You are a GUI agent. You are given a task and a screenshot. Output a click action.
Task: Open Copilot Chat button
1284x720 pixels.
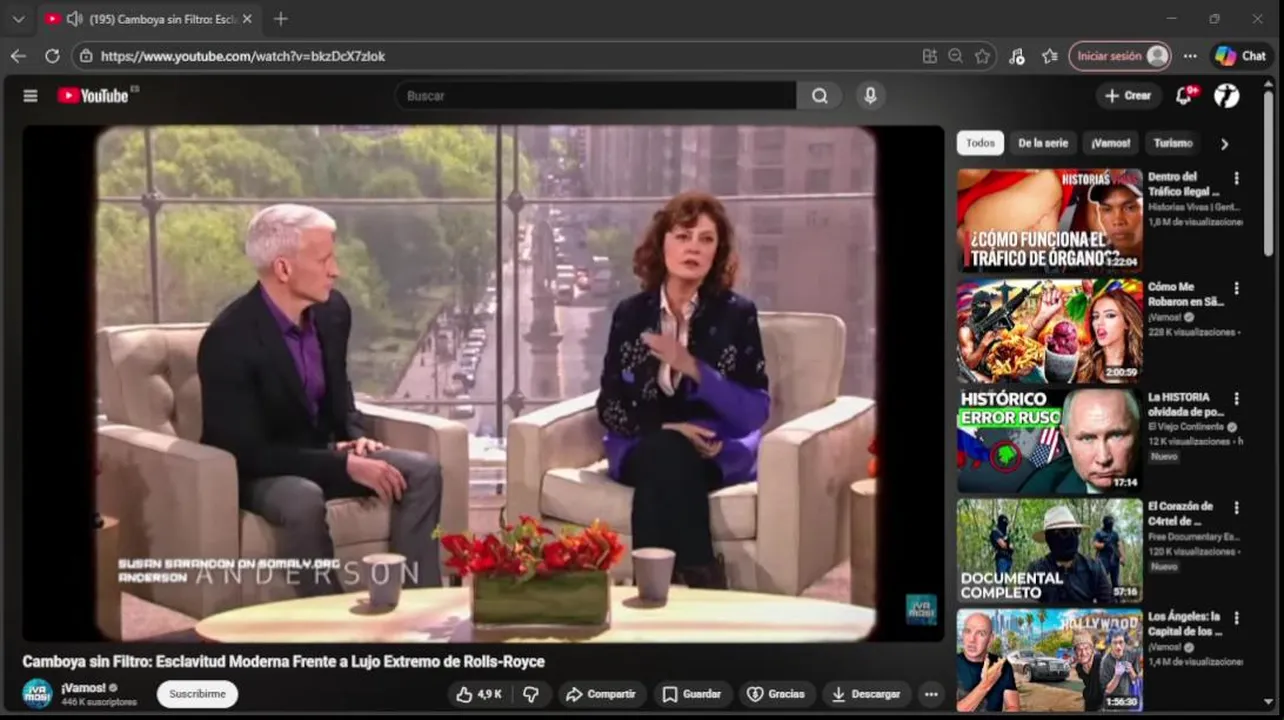1241,56
